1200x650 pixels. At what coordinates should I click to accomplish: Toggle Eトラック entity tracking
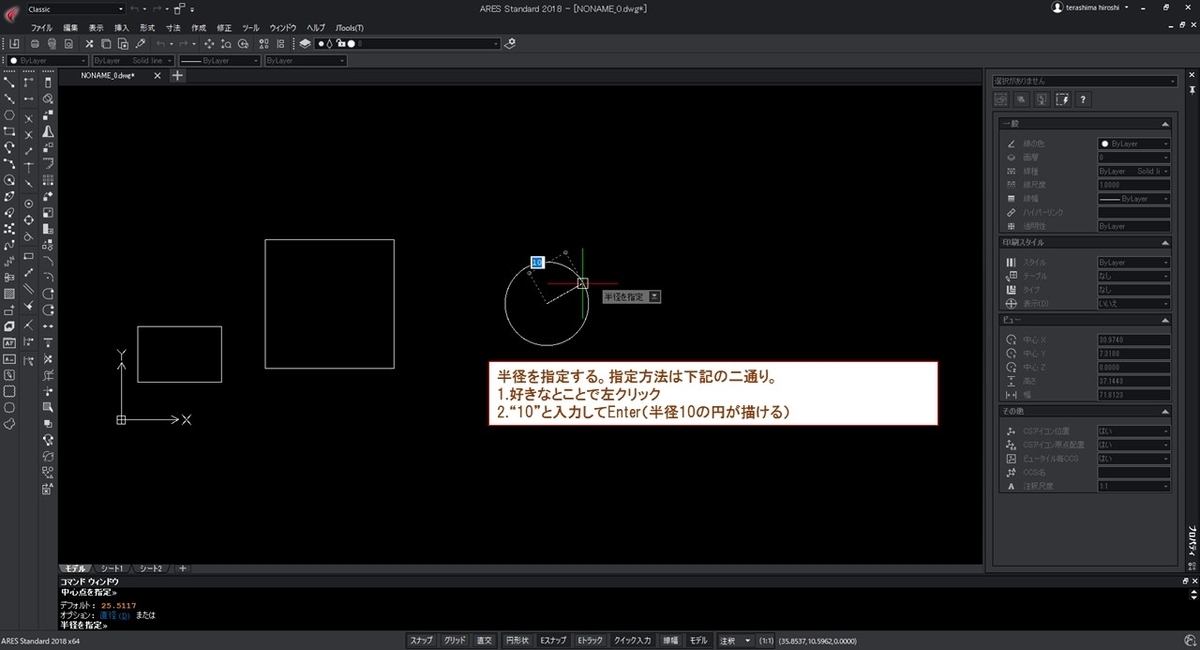pos(590,640)
